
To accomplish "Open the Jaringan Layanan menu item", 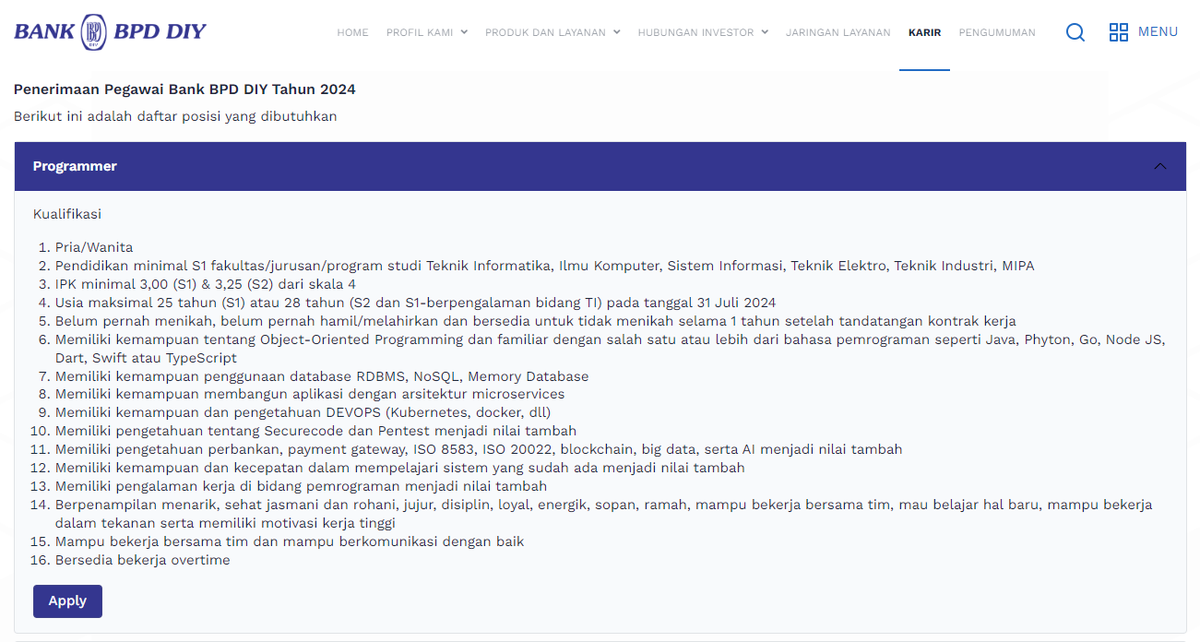I will coord(838,33).
